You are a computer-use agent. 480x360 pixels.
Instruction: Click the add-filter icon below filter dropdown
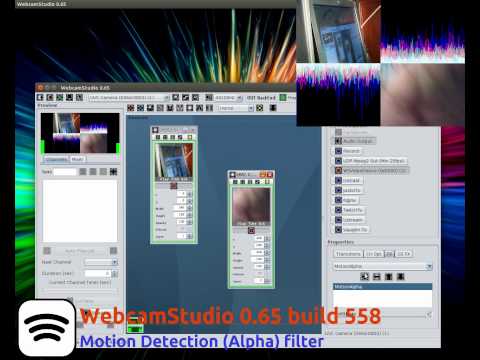(x=364, y=277)
